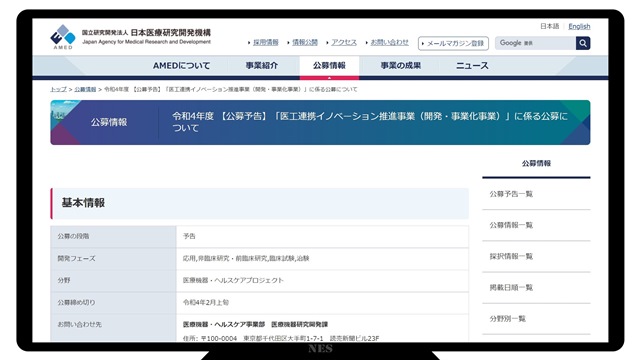The width and height of the screenshot is (640, 360).
Task: Open AMEDについて menu
Action: click(182, 65)
